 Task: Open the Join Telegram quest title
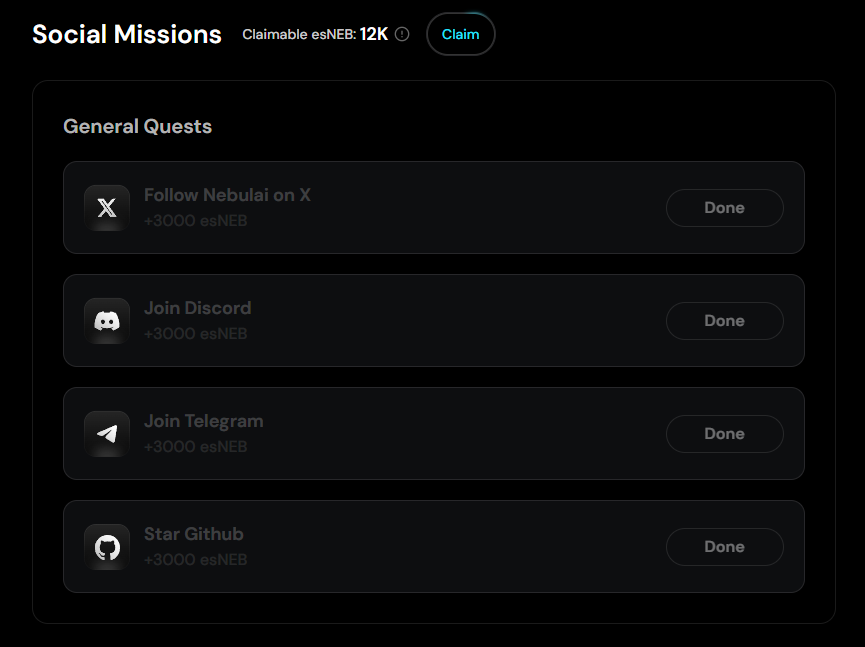tap(203, 421)
